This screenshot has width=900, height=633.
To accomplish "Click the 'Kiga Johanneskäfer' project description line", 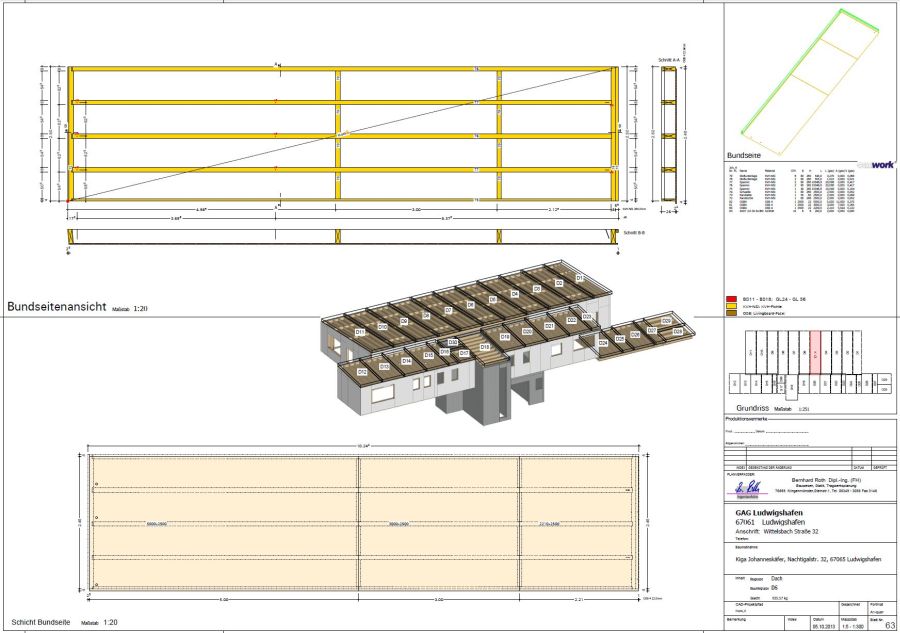I will pyautogui.click(x=808, y=559).
